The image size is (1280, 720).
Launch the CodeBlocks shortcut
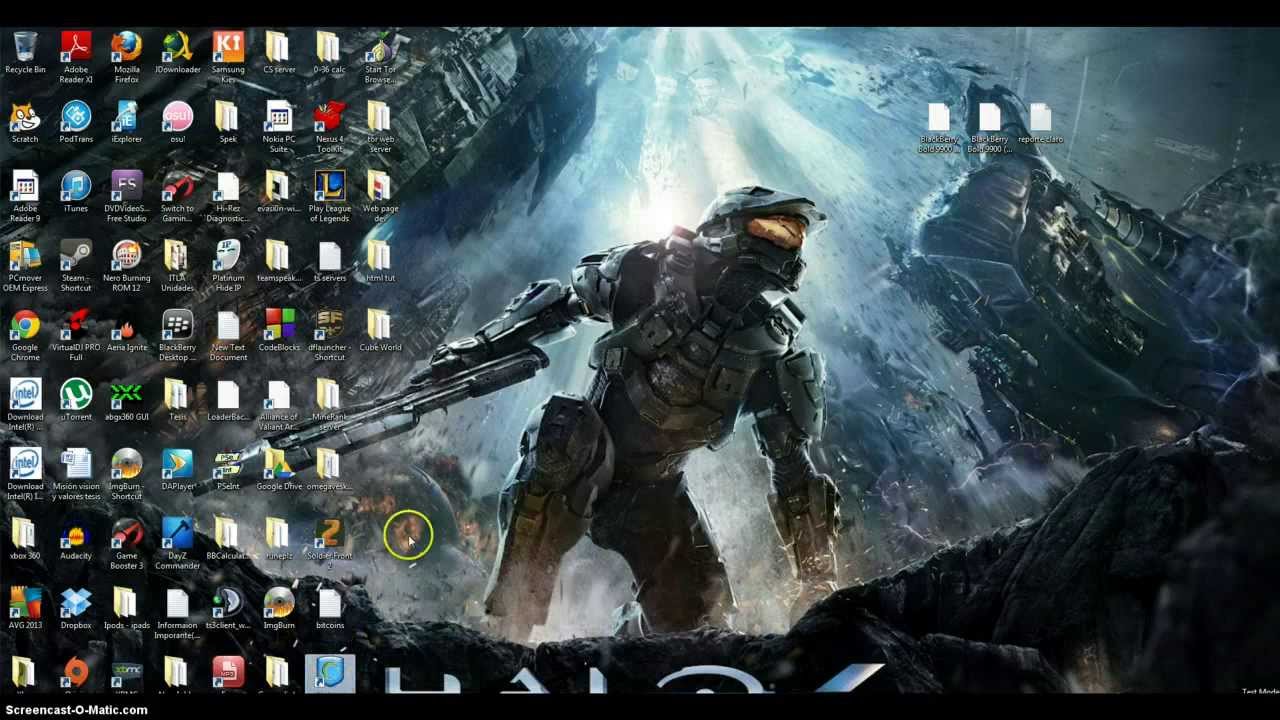point(279,332)
